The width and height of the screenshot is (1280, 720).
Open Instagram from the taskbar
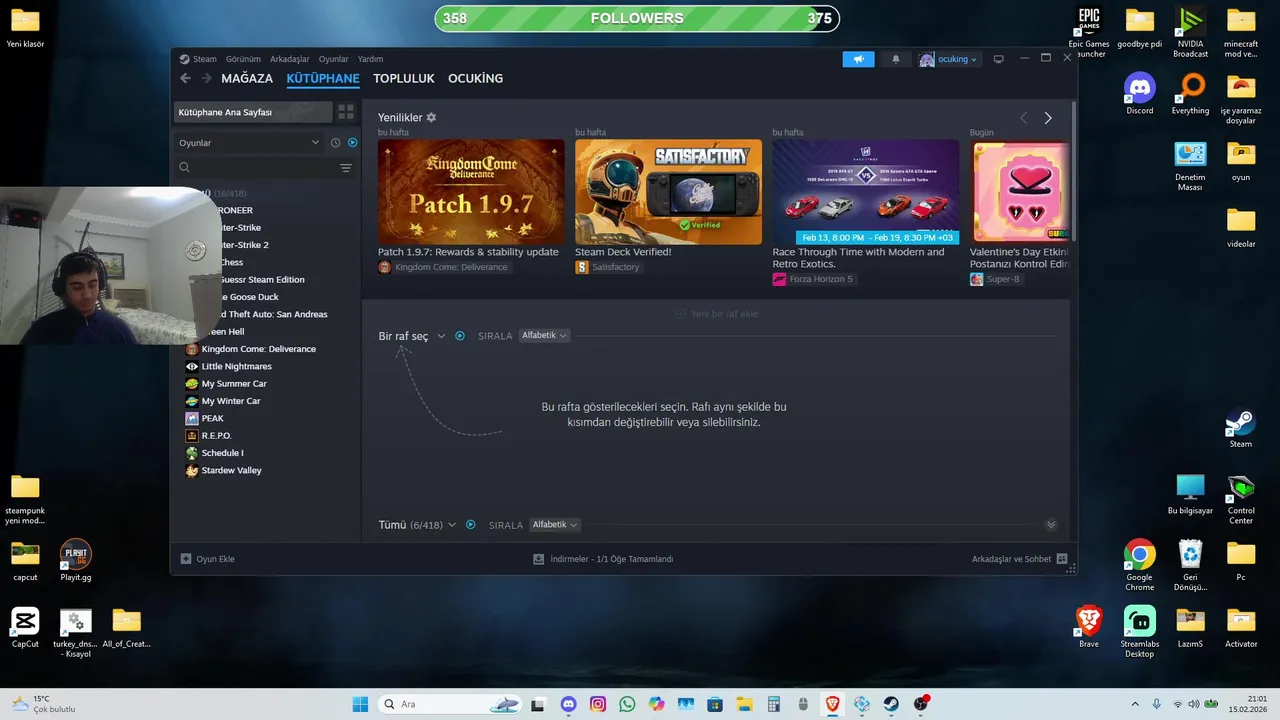click(598, 704)
